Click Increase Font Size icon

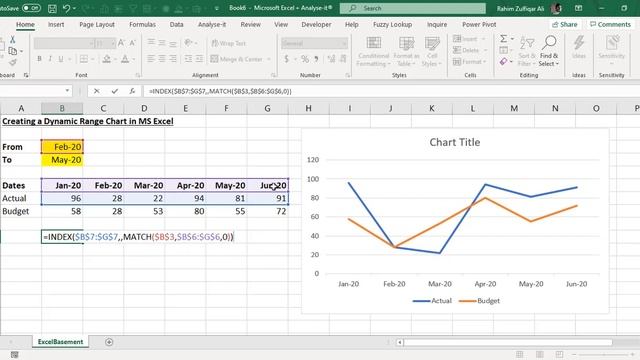121,43
